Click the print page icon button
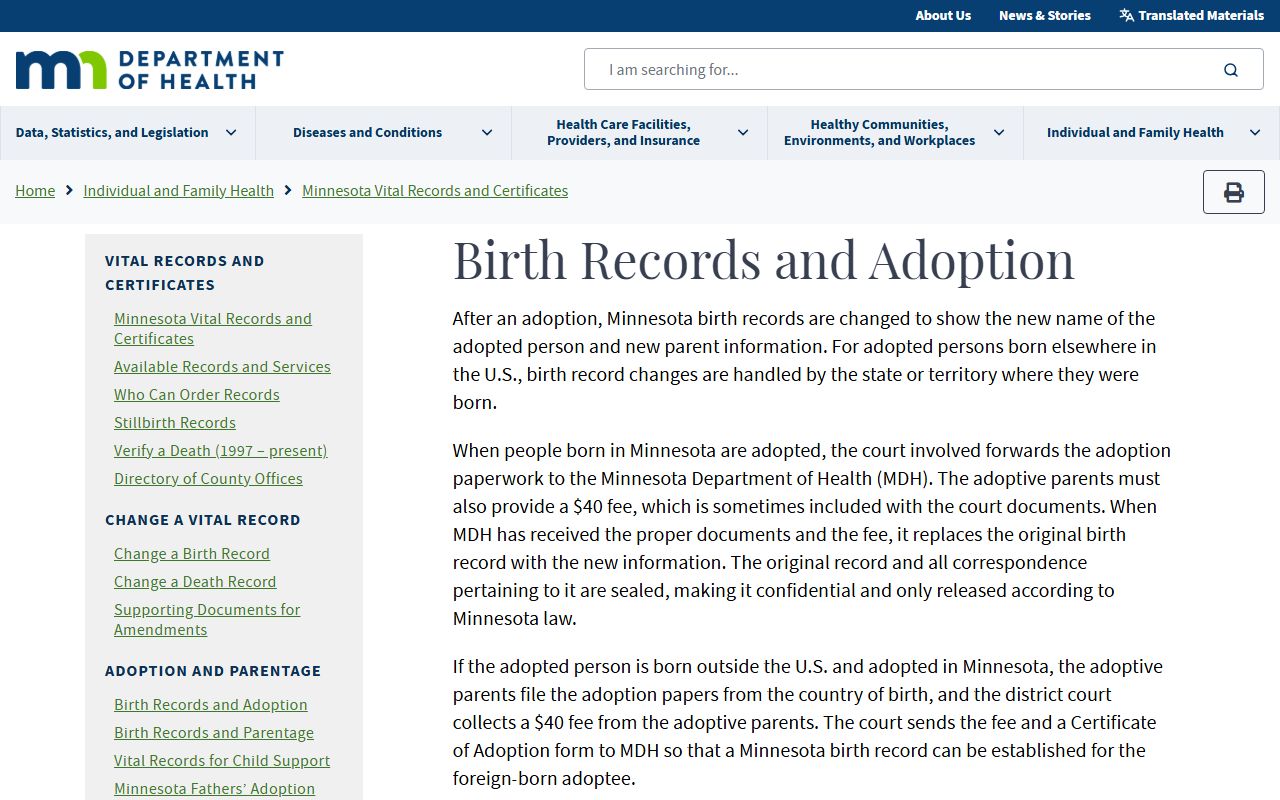 (x=1234, y=192)
